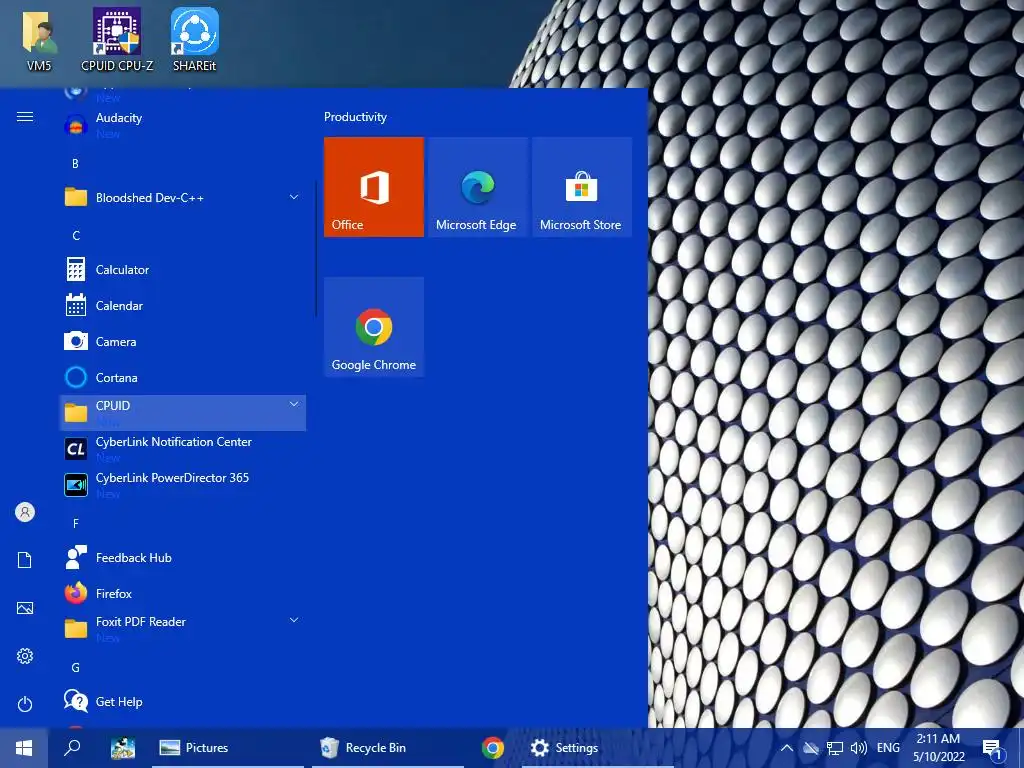Click the Windows Start button

pos(24,748)
